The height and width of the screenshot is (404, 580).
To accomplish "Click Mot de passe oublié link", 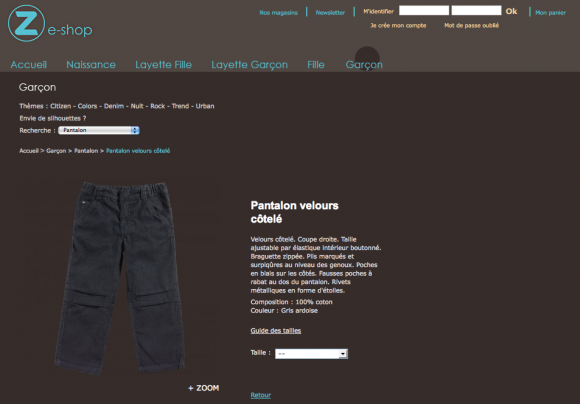I will pos(472,26).
